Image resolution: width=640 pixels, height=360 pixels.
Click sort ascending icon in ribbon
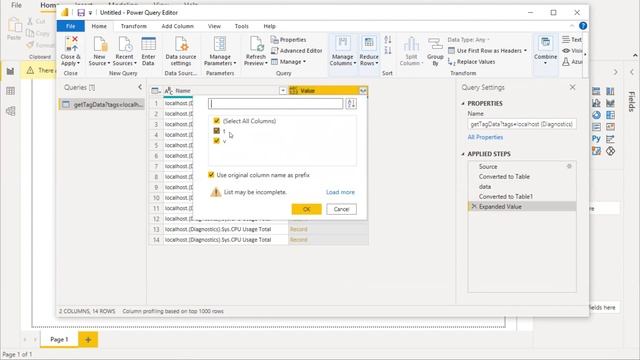click(x=388, y=40)
